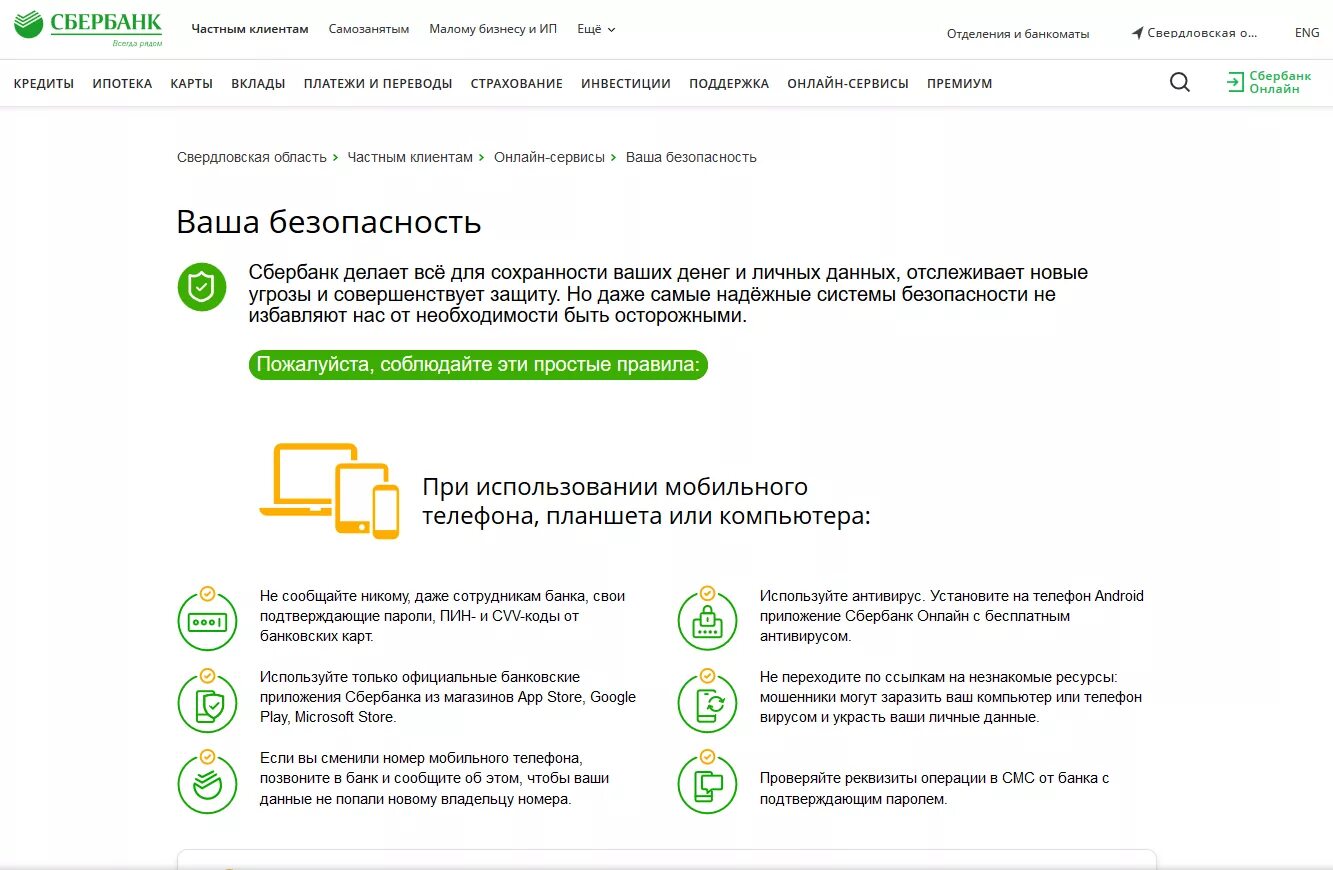1333x870 pixels.
Task: Click intro paragraph 'Сбербанк делает всё для сохранности'
Action: (x=668, y=294)
